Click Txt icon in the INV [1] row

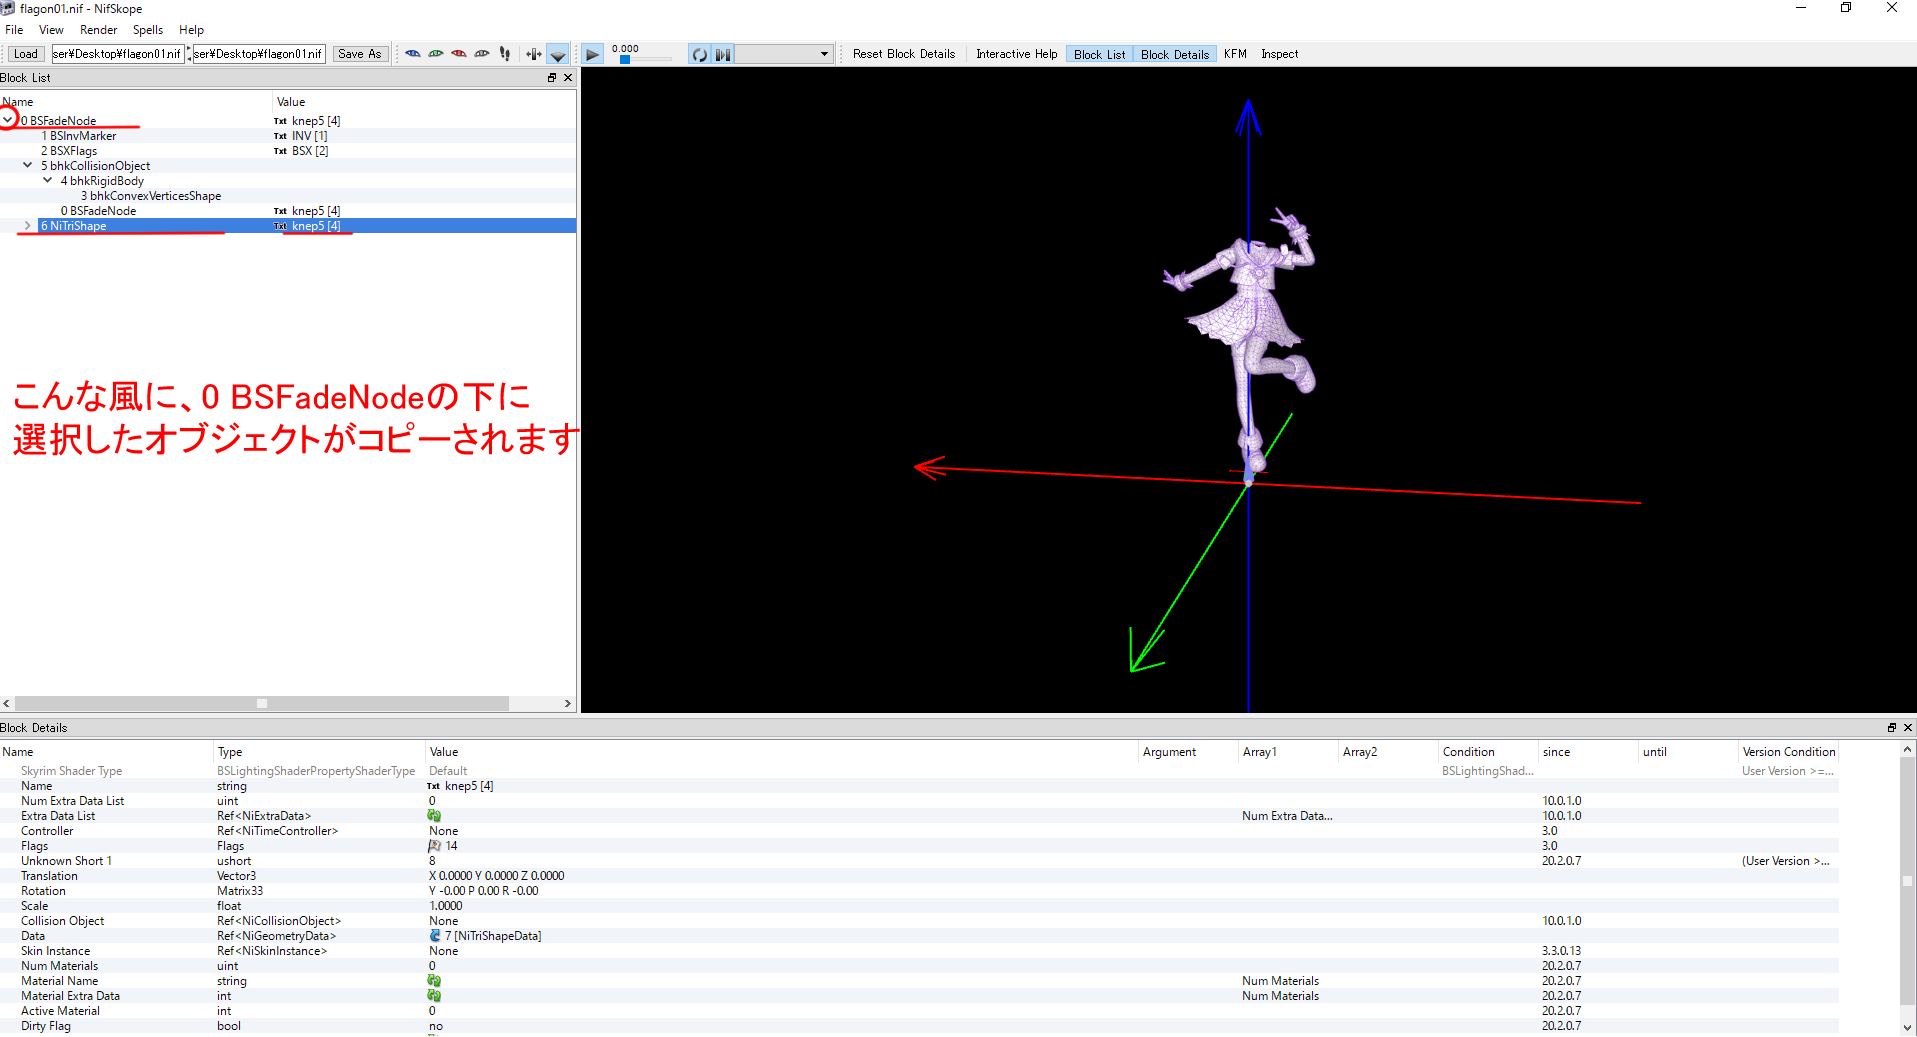280,136
